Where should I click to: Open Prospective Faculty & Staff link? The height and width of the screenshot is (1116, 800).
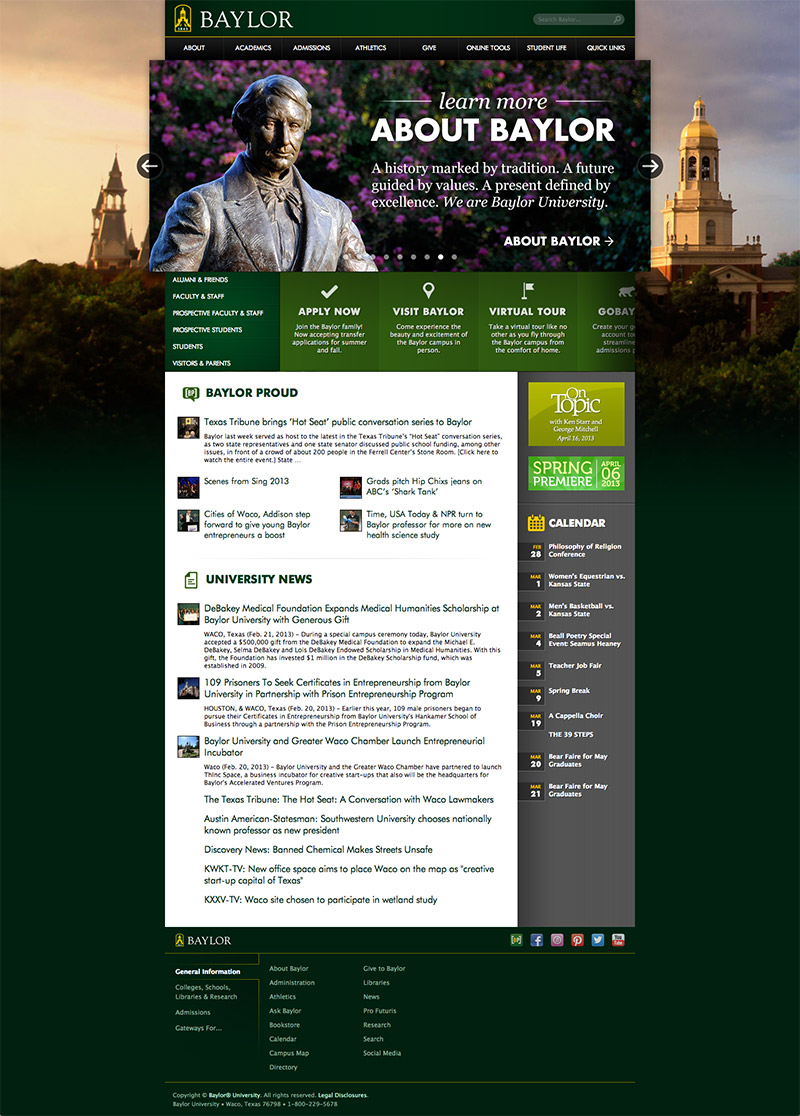(x=218, y=313)
